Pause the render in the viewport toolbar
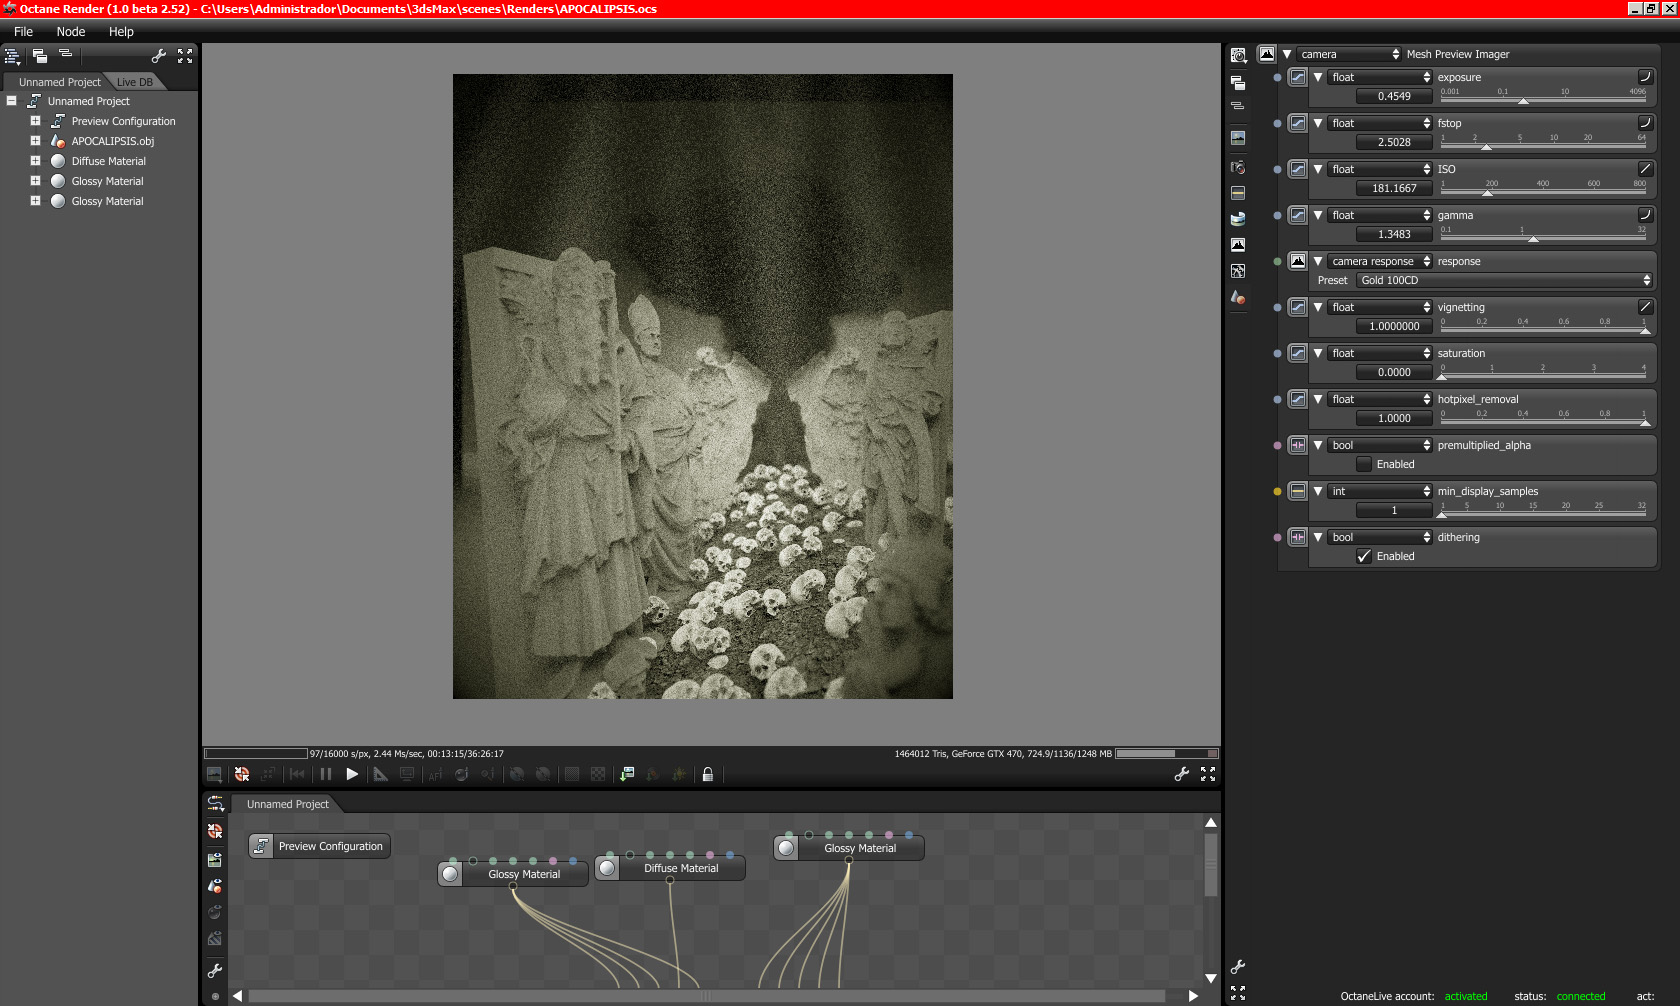The height and width of the screenshot is (1006, 1680). [x=326, y=774]
